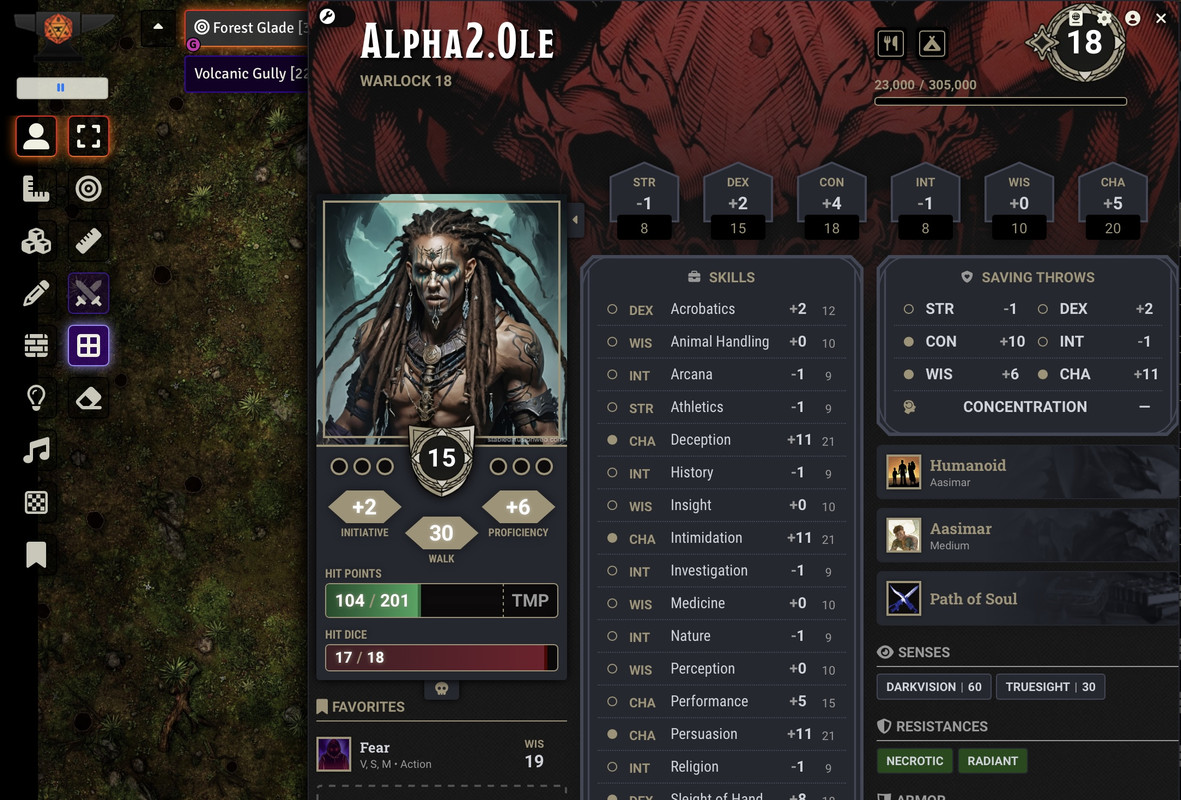Mark the first death save circle
This screenshot has height=800, width=1181.
(x=339, y=467)
